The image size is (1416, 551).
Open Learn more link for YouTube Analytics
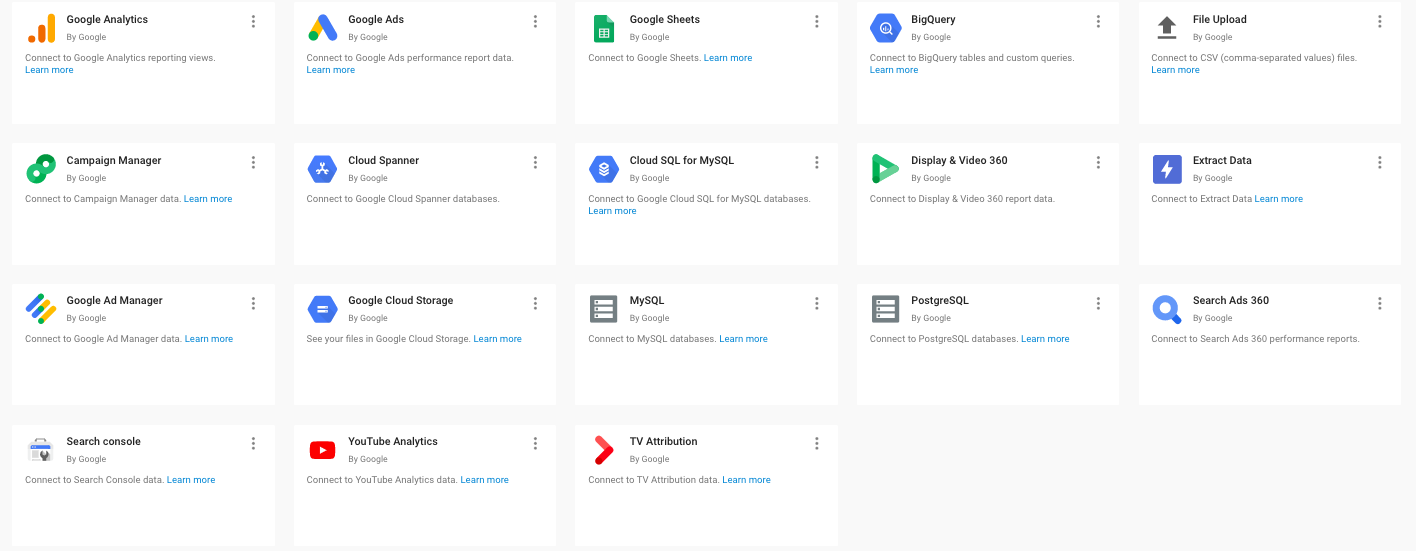[485, 480]
